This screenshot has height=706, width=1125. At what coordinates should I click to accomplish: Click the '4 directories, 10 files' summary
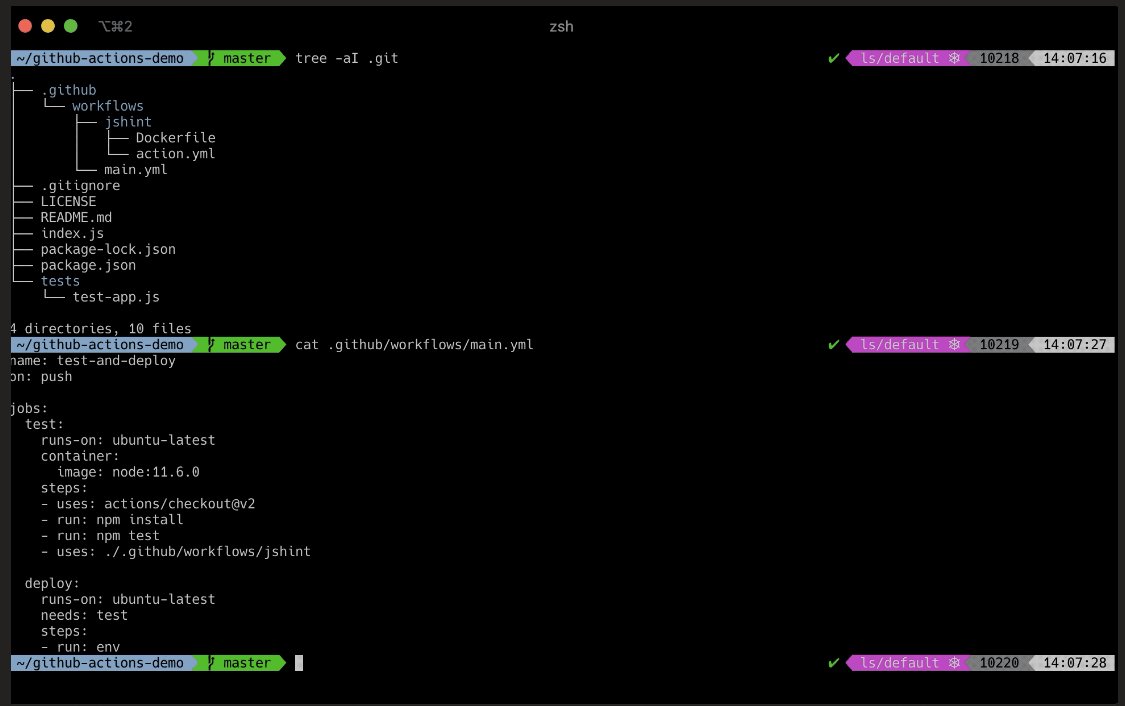[101, 329]
